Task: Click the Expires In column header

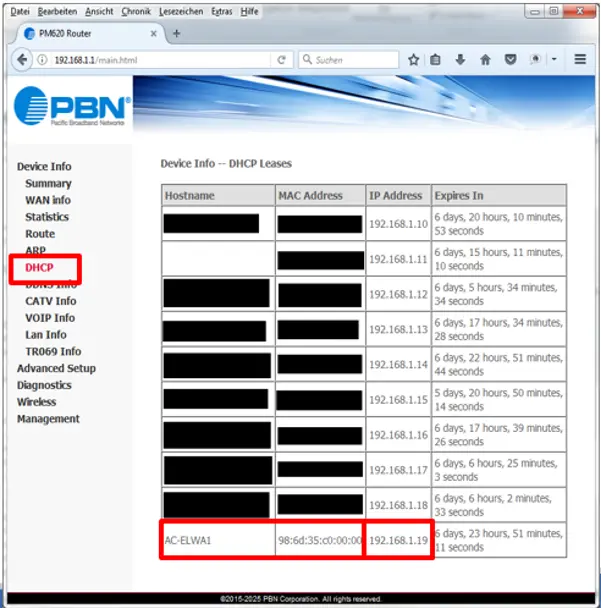Action: 499,195
